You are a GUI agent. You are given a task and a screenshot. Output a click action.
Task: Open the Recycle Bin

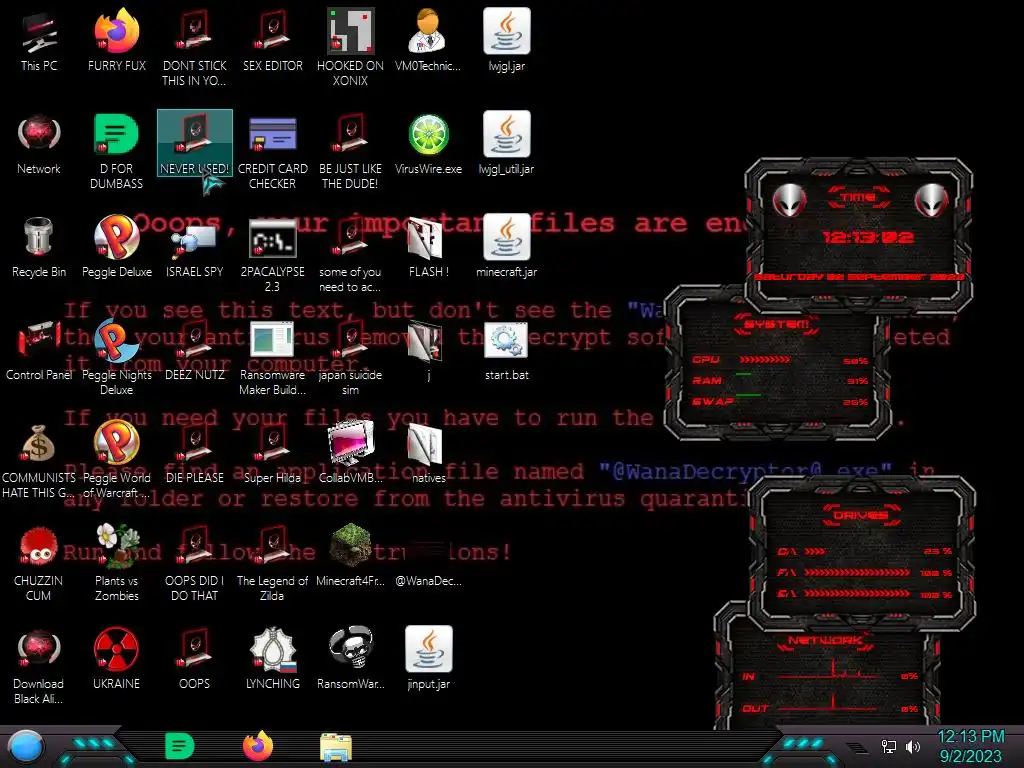39,247
